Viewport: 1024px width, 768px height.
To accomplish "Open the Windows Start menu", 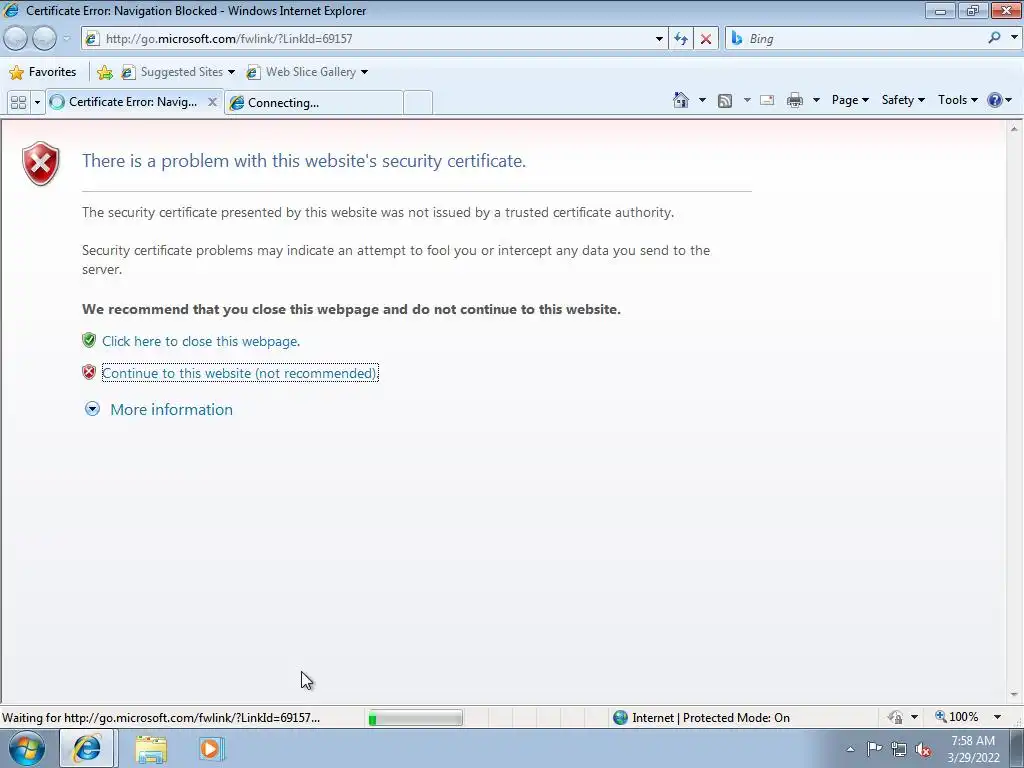I will coord(27,748).
